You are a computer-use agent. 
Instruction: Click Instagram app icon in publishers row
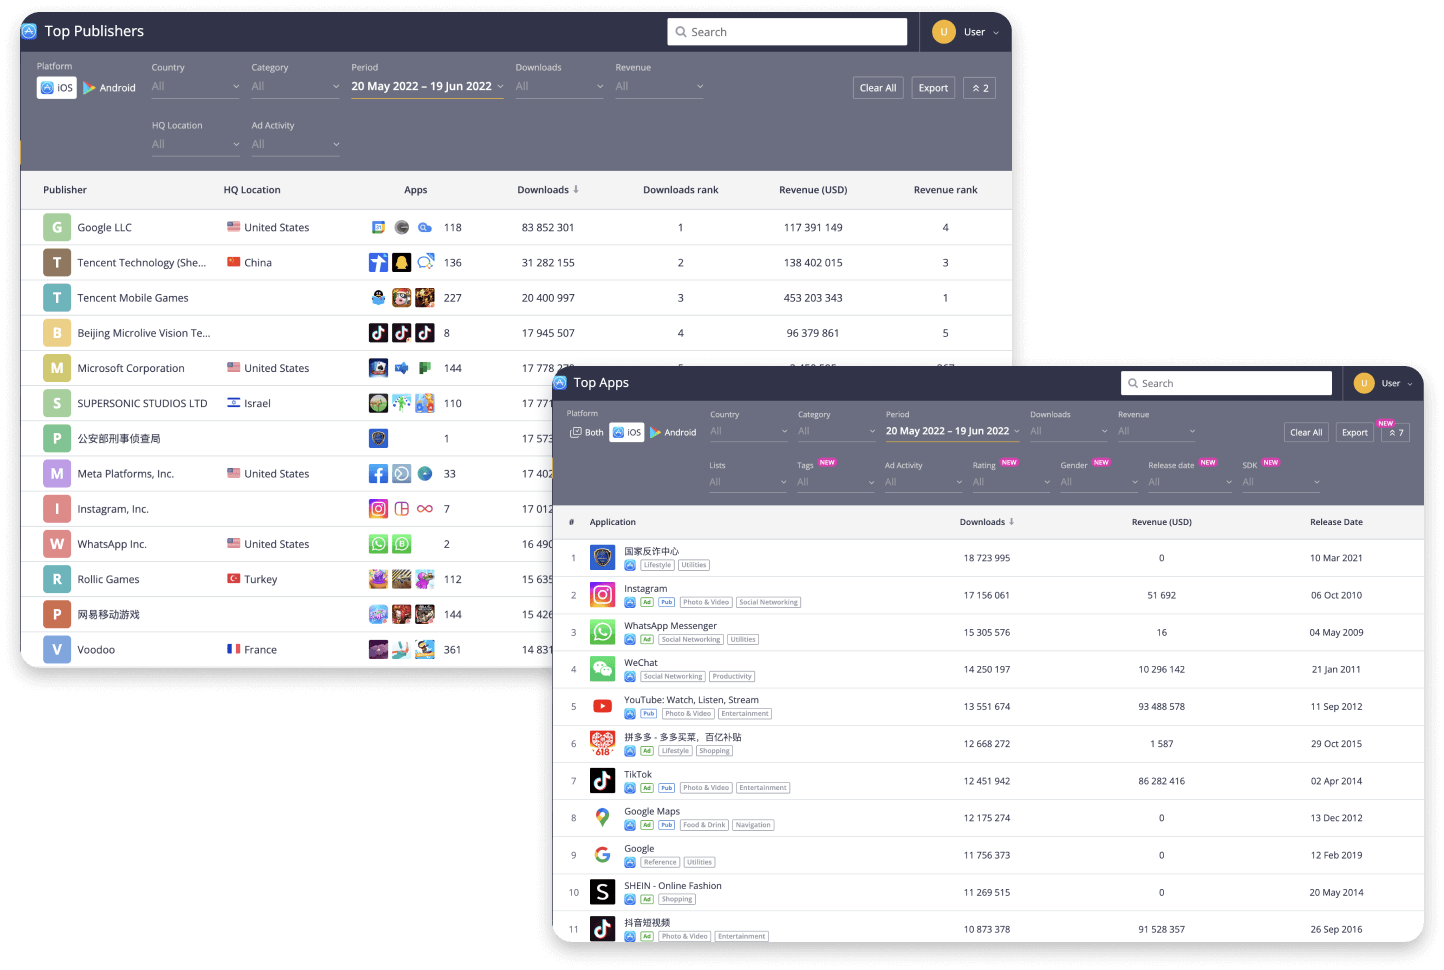tap(378, 509)
